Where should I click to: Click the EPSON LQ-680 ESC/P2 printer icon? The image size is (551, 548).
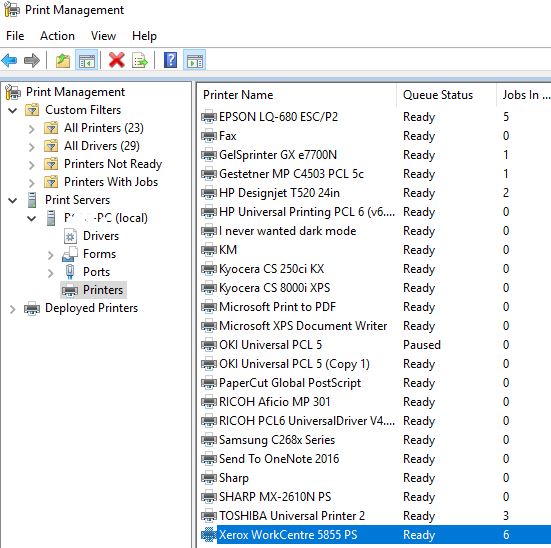pos(209,117)
